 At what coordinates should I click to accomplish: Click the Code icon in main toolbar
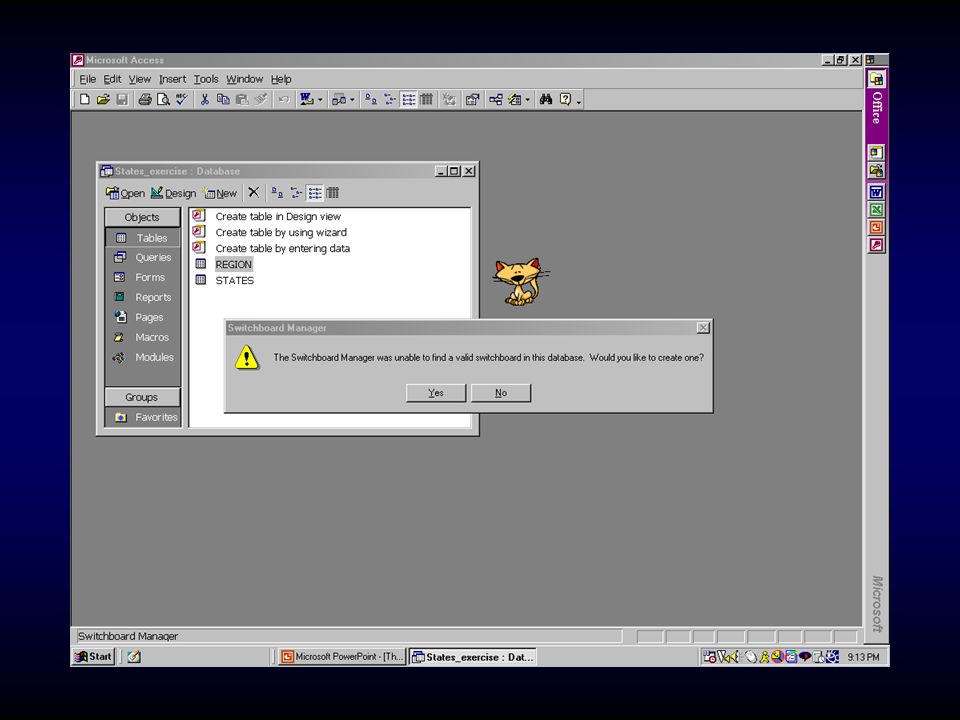pos(449,99)
